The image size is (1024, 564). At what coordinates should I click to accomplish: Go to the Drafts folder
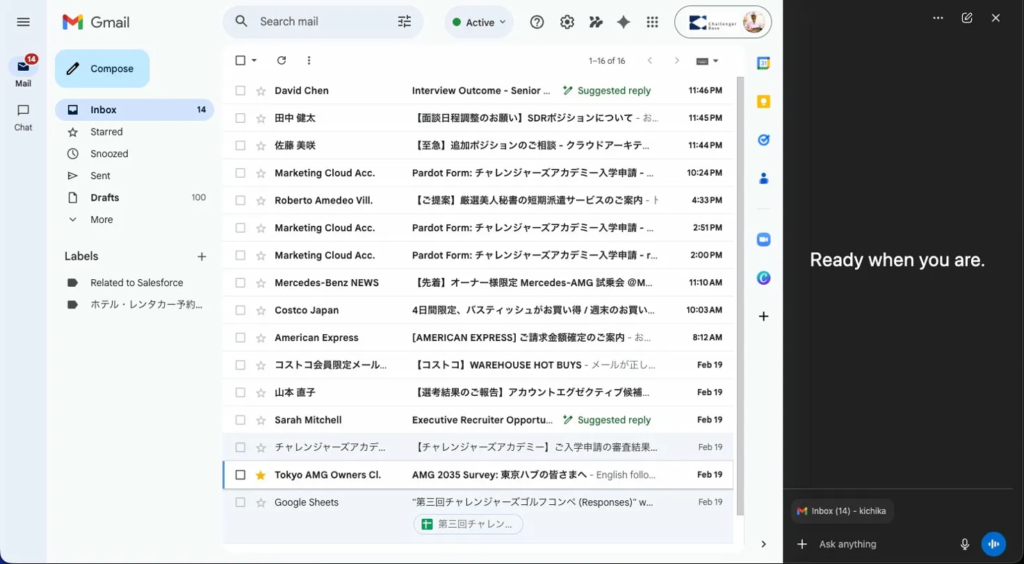[x=104, y=198]
